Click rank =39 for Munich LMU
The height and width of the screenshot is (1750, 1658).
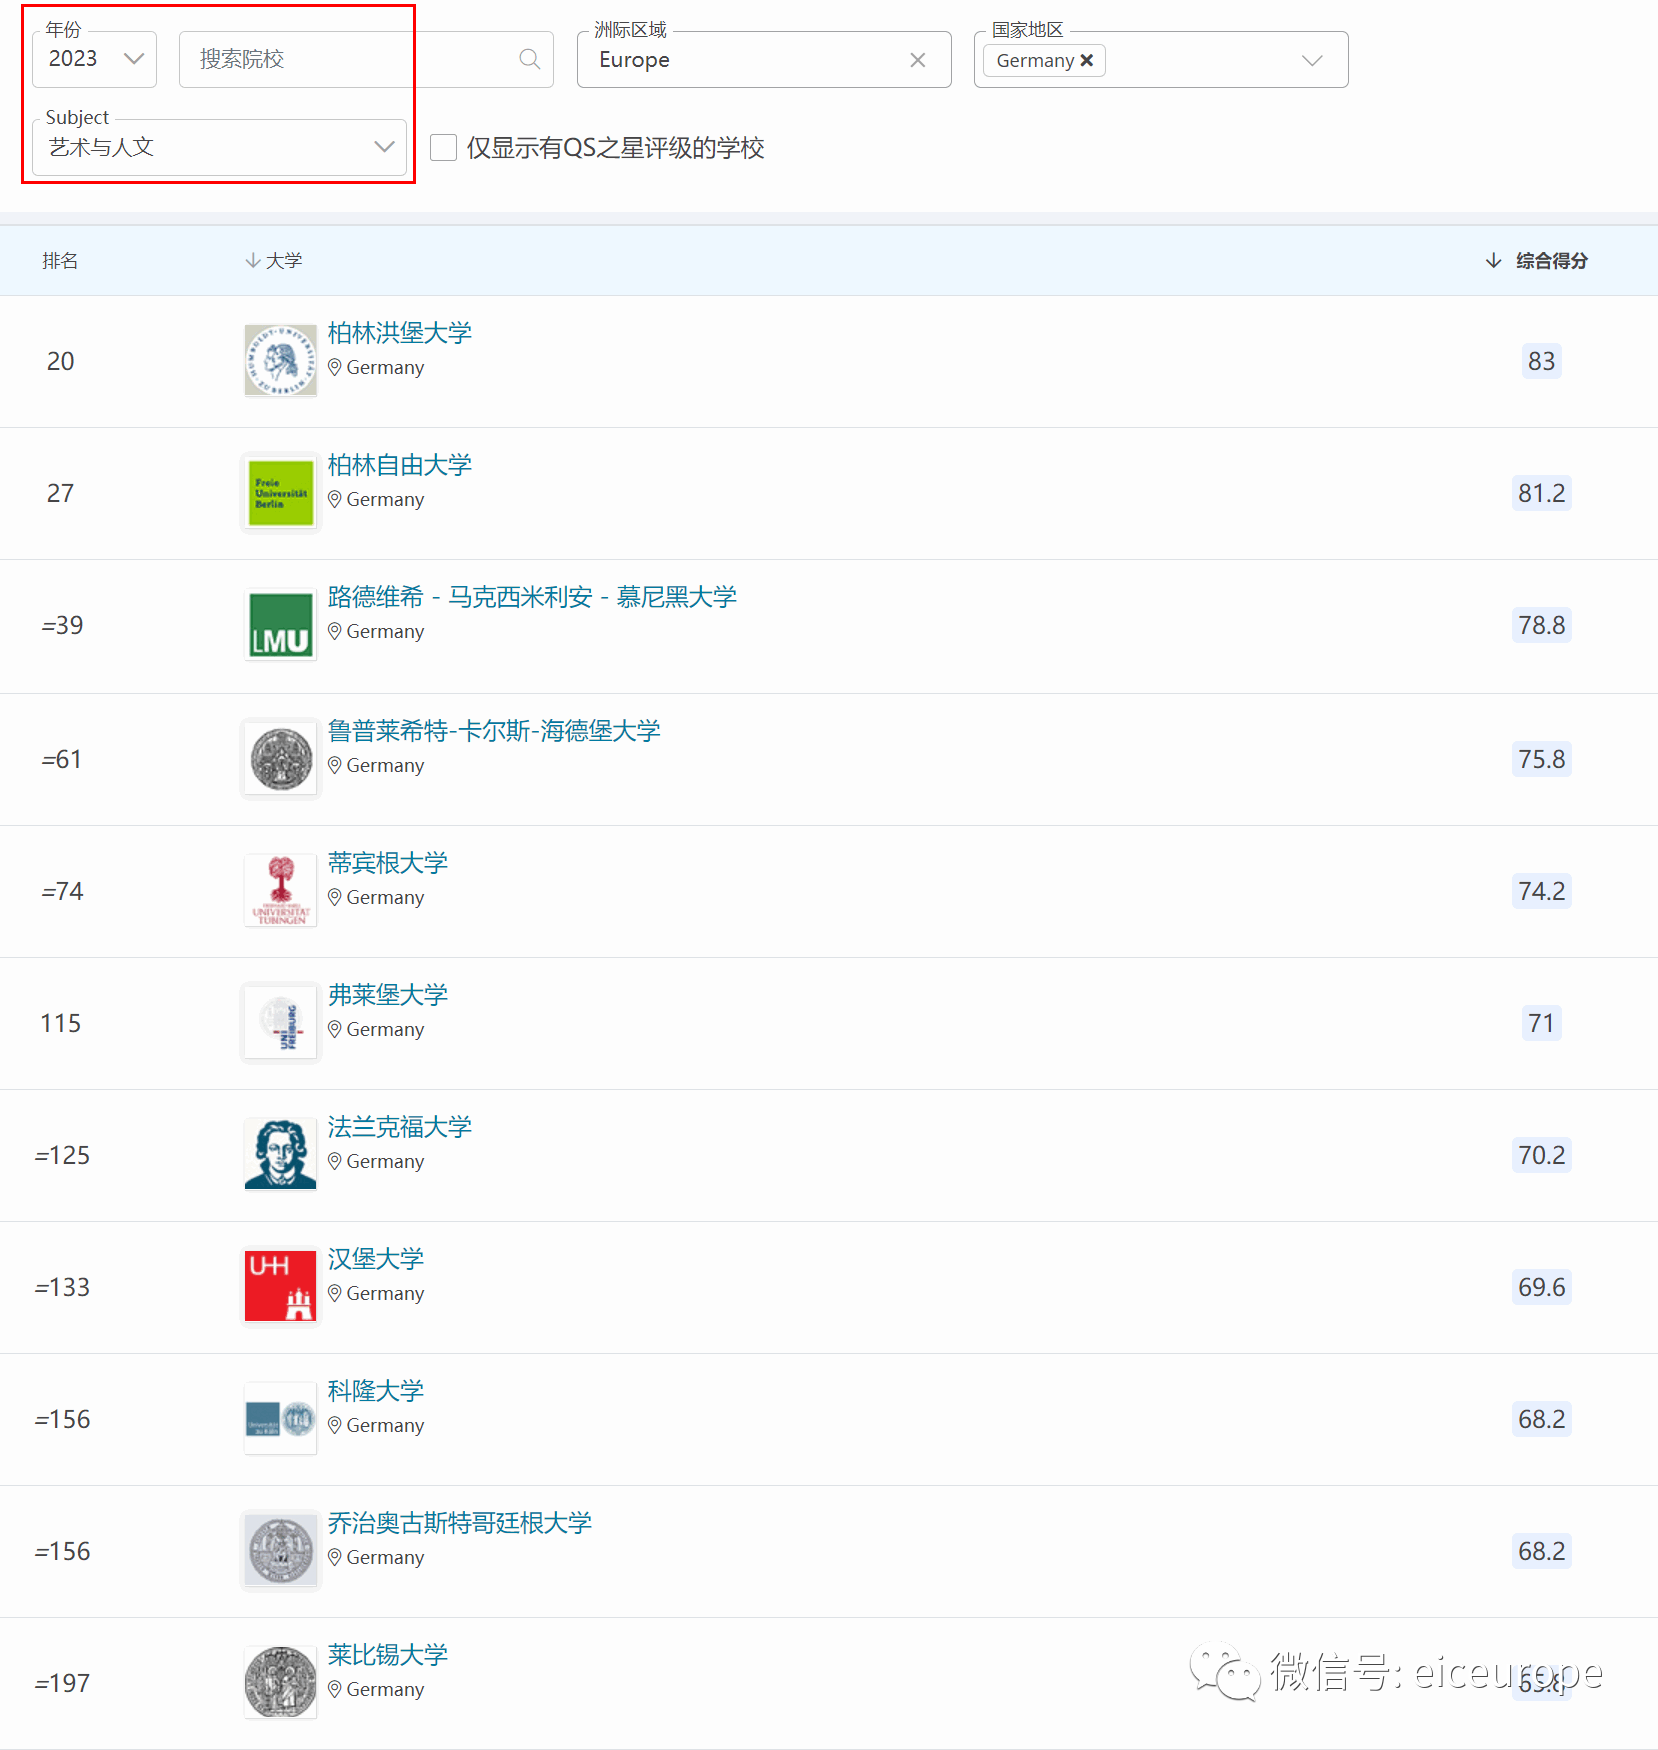click(x=62, y=625)
